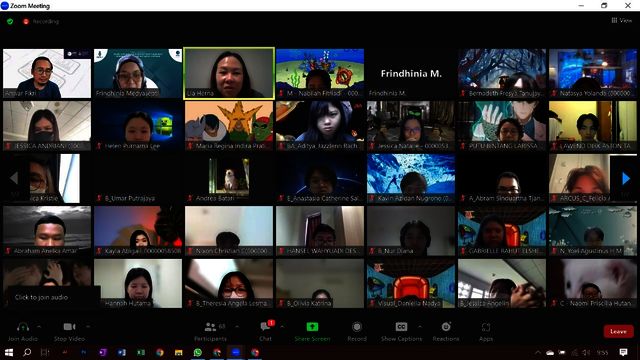The height and width of the screenshot is (360, 640).
Task: Expand video options arrow next to Stop Video
Action: pos(88,327)
